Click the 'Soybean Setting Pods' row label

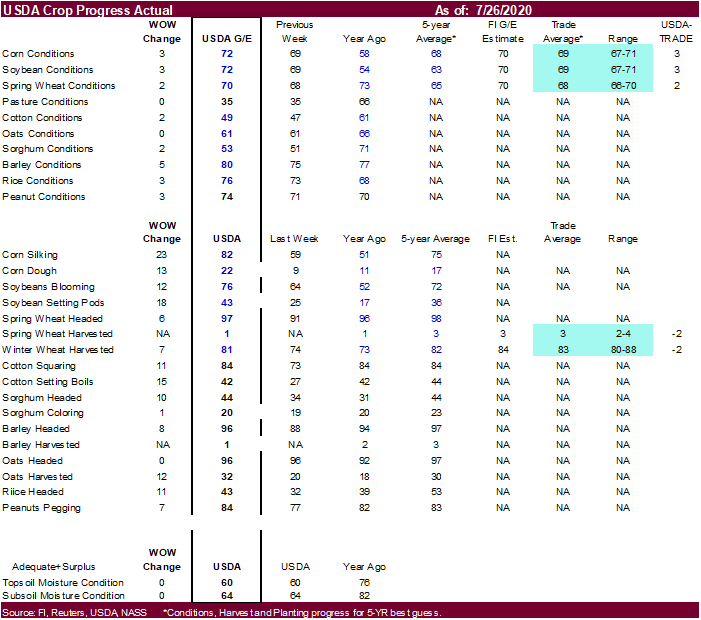[x=53, y=303]
